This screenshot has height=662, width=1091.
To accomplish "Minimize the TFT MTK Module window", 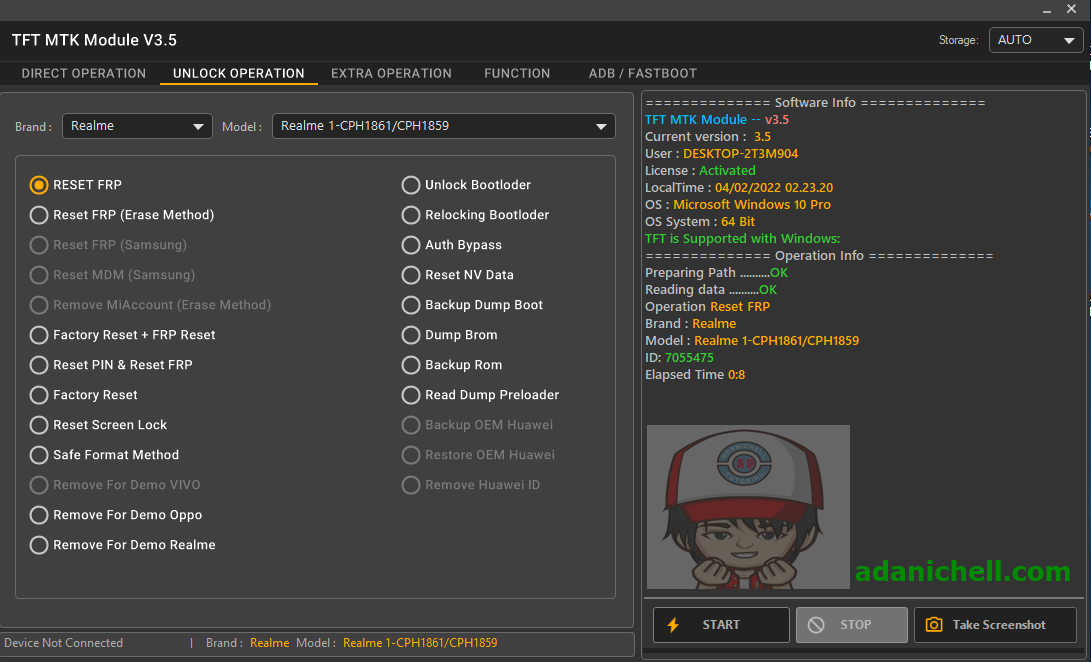I will (1046, 10).
